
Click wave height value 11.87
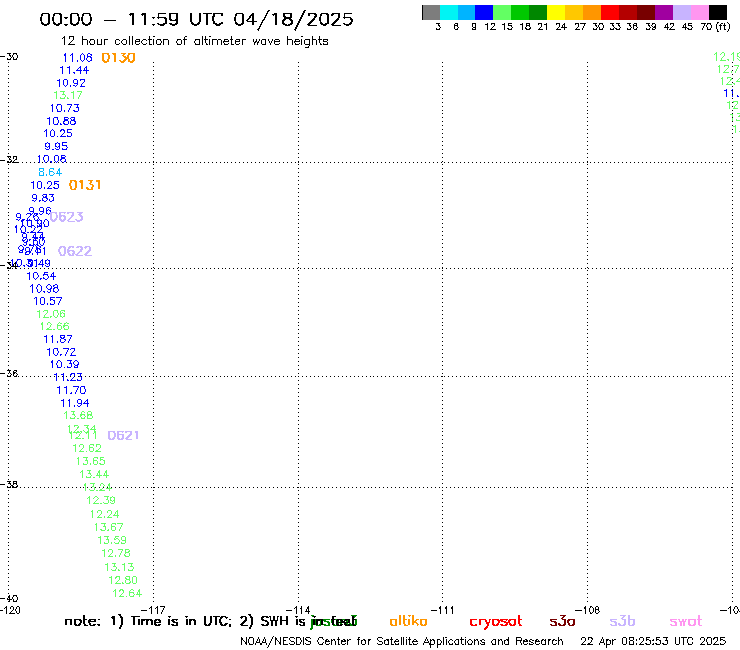click(58, 339)
